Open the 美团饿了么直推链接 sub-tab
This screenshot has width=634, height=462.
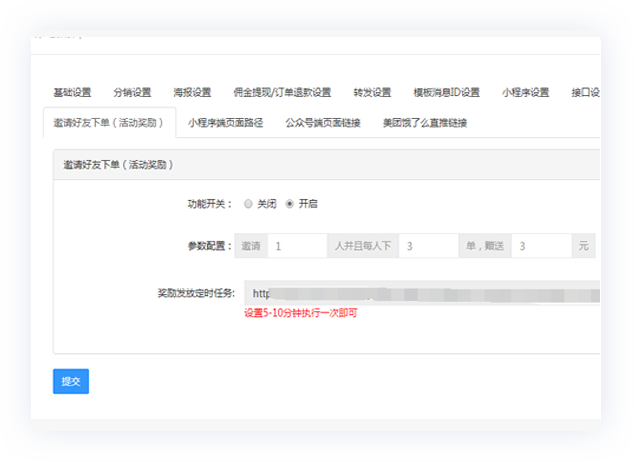tap(424, 123)
